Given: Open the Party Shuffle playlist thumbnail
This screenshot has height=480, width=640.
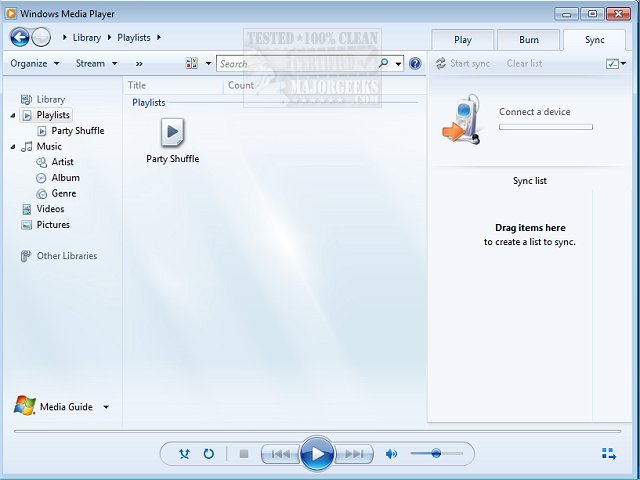Looking at the screenshot, I should [x=173, y=132].
